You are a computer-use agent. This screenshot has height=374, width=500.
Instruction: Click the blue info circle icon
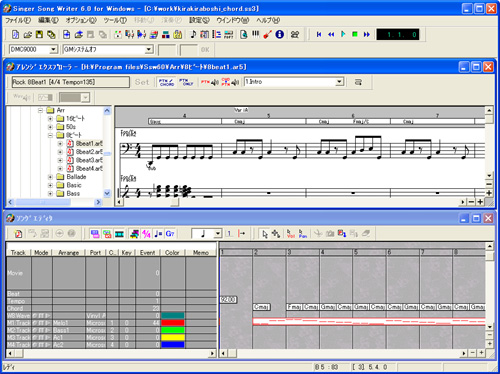(x=280, y=34)
